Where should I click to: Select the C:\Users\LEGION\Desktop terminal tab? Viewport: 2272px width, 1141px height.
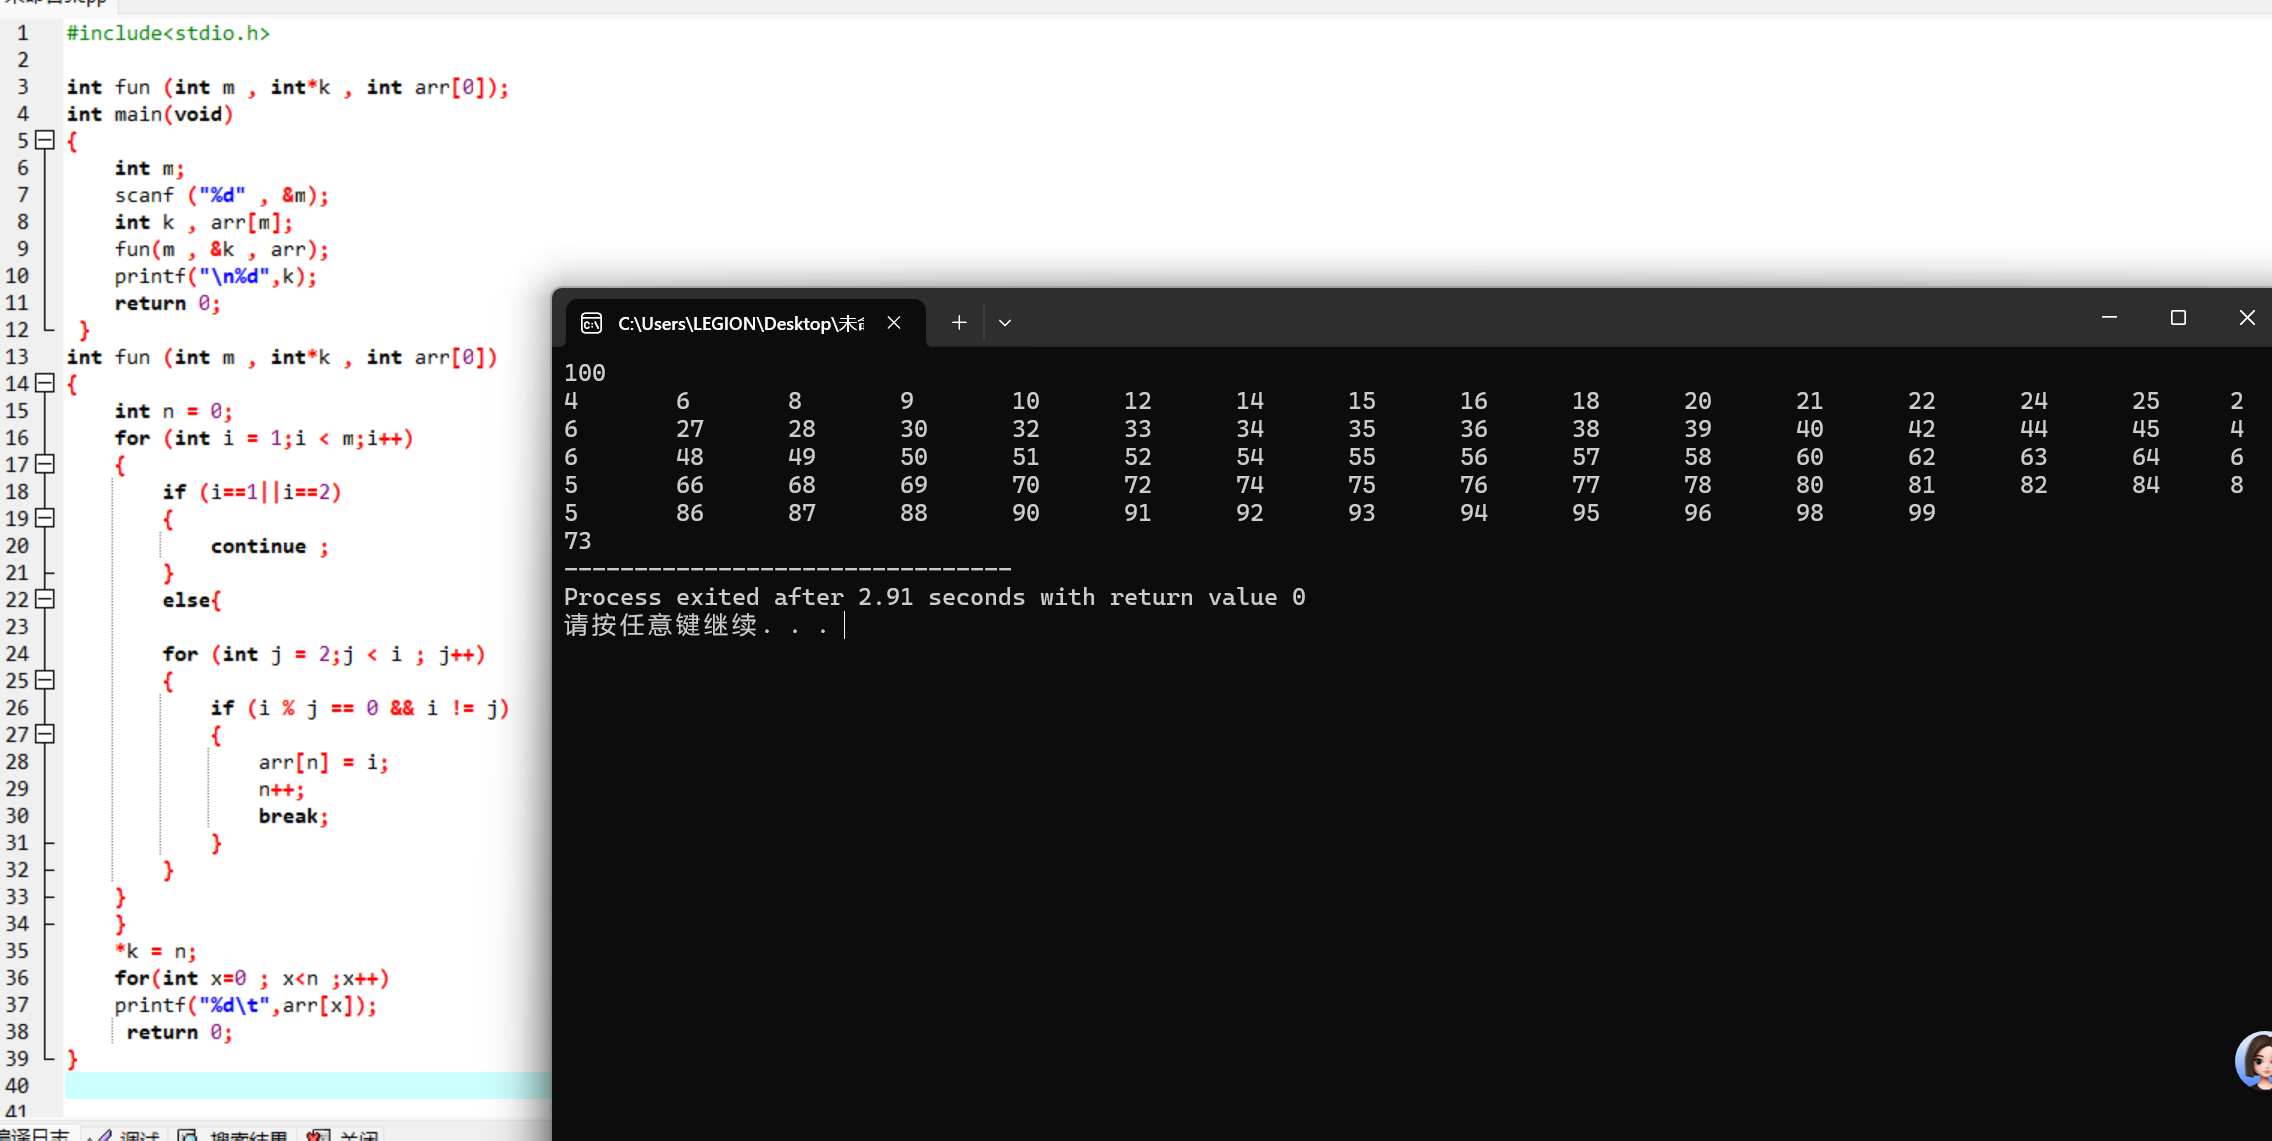point(740,322)
